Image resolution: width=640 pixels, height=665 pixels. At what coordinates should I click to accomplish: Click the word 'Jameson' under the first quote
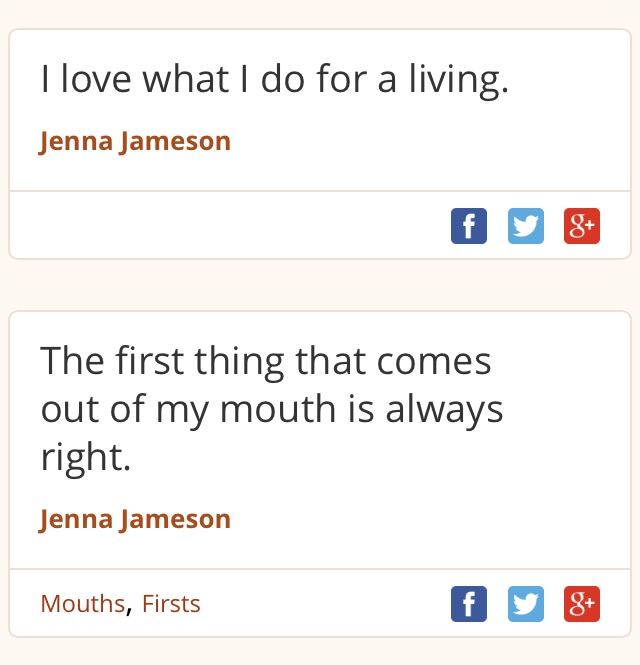(x=175, y=142)
